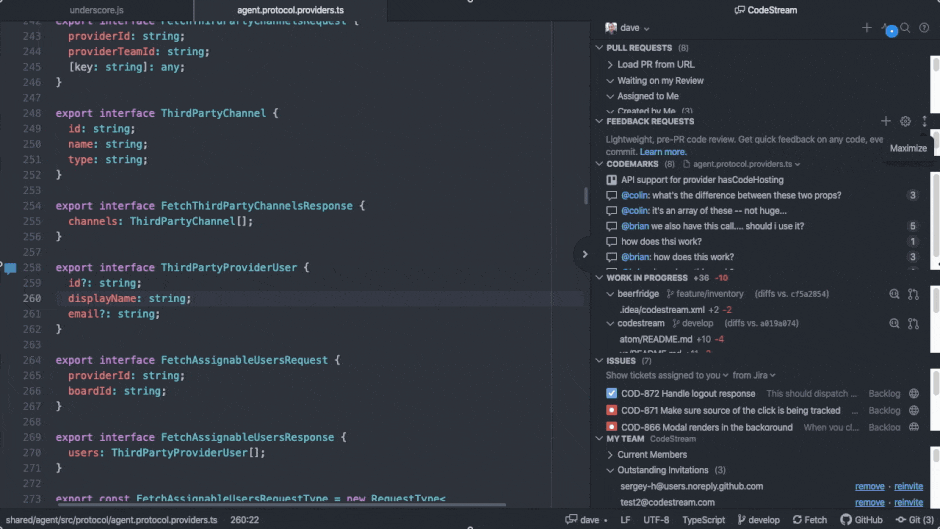Screen dimensions: 940x529
Task: Remove test2@codestream.com invitation
Action: tap(869, 503)
